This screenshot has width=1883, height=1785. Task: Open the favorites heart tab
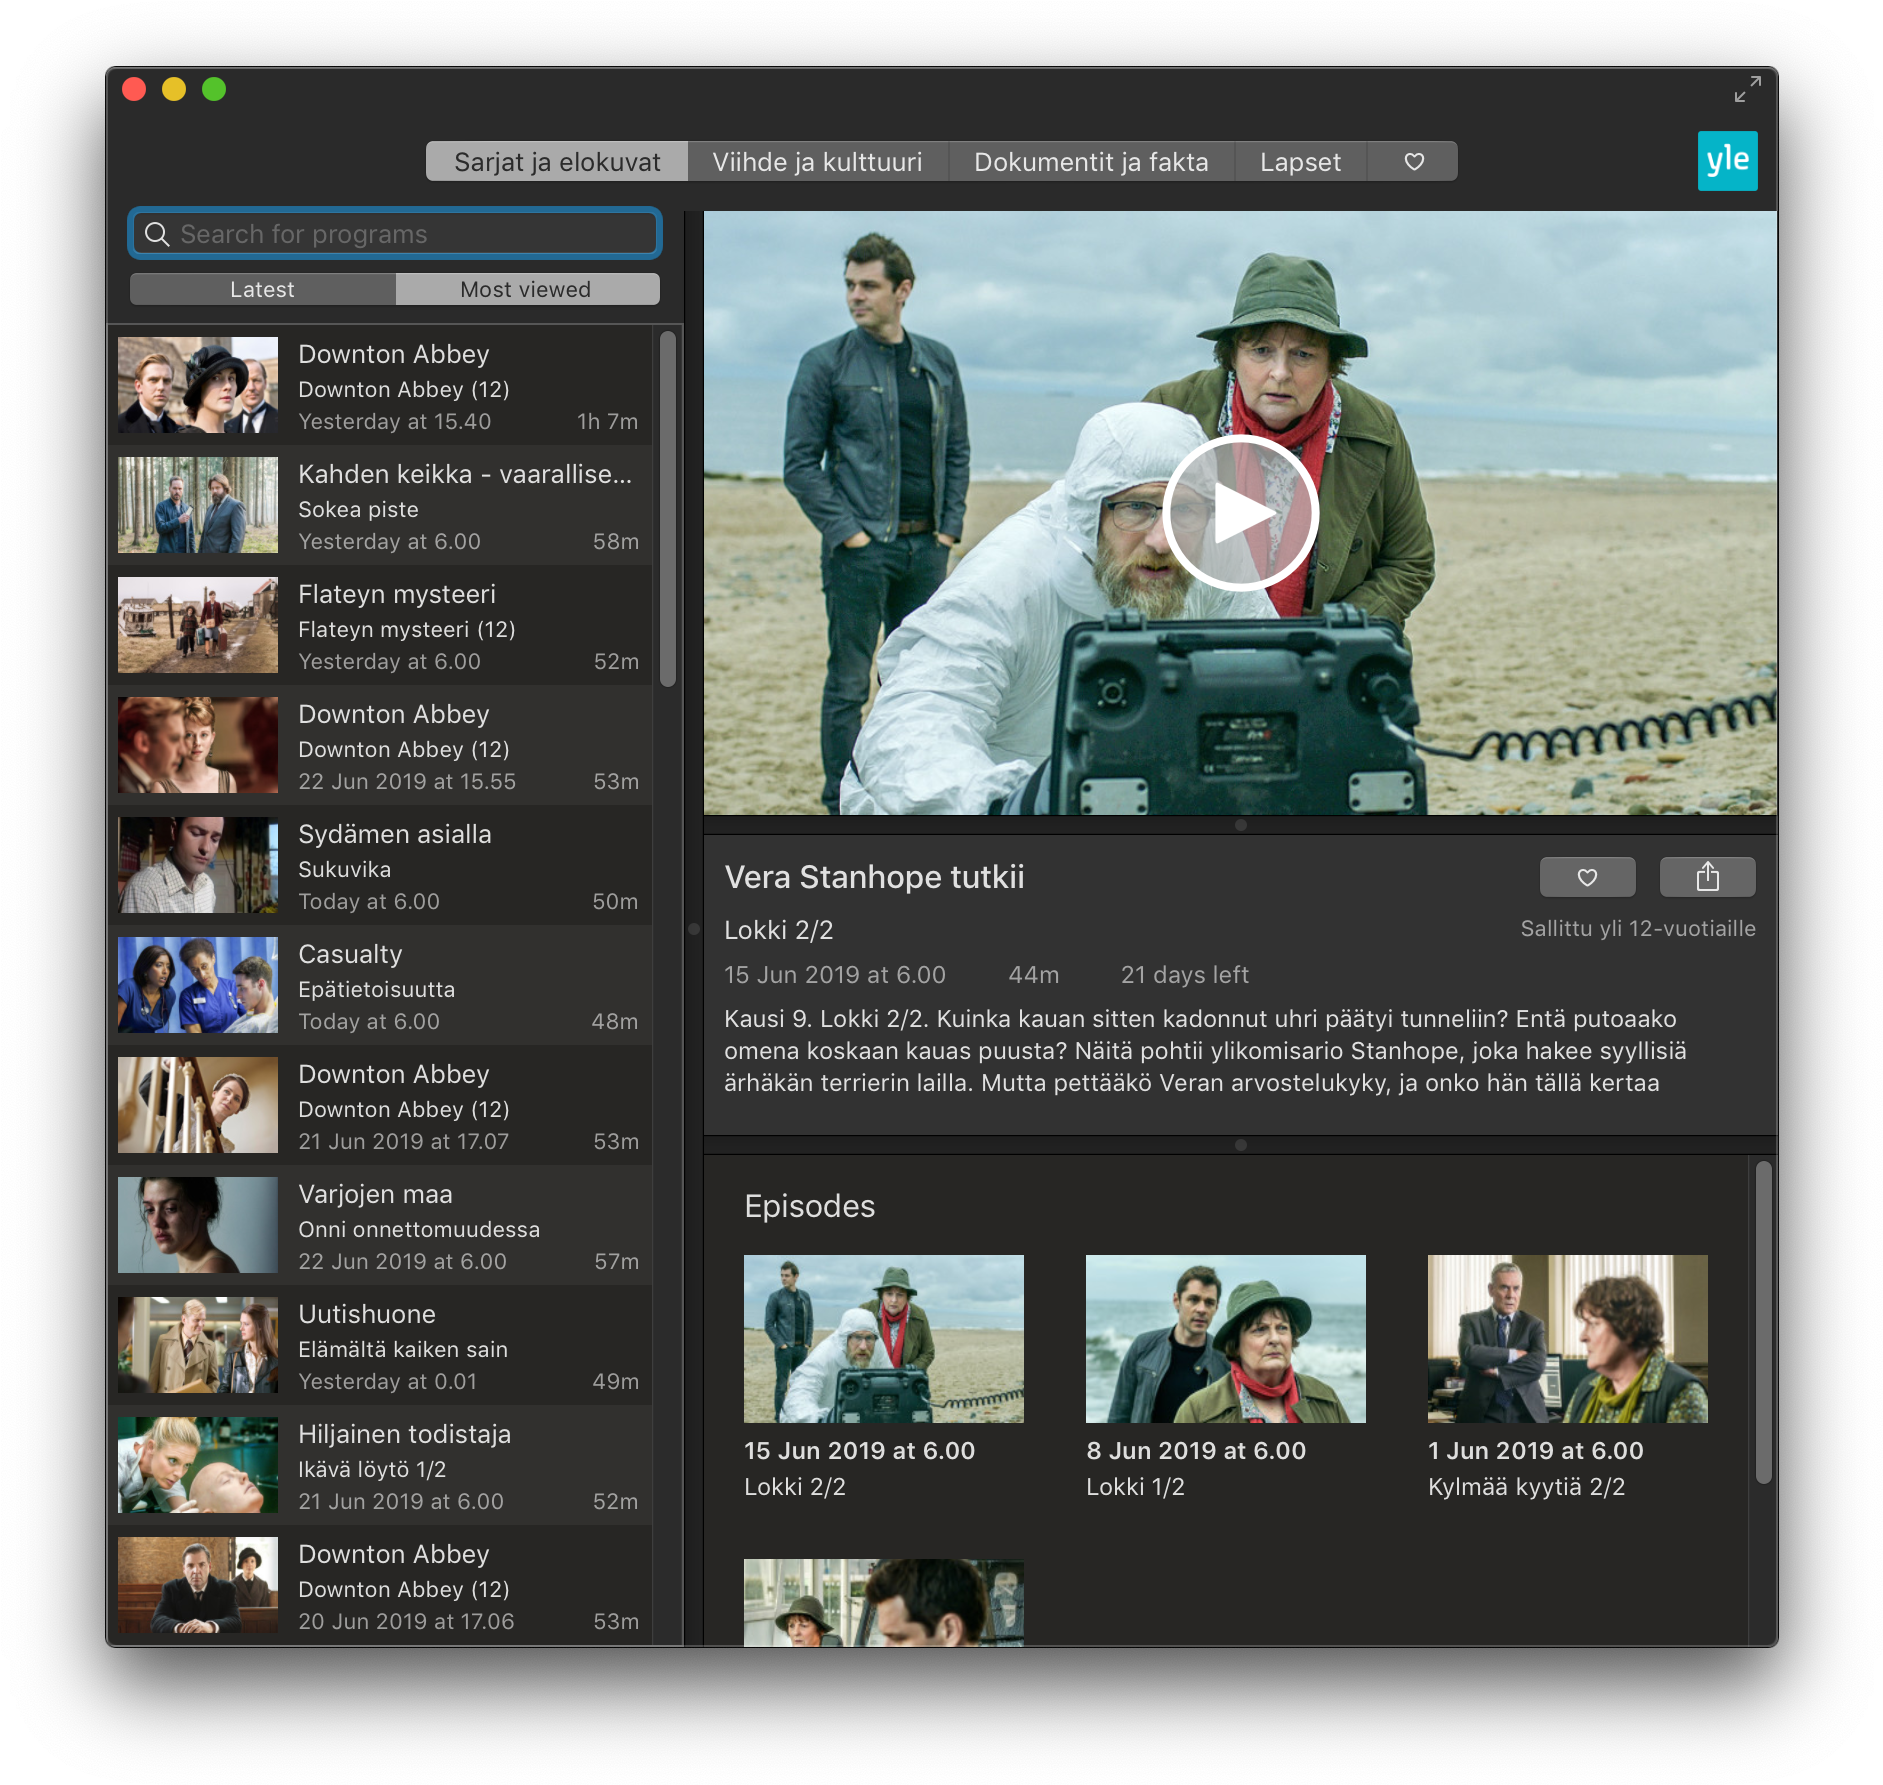coord(1413,162)
